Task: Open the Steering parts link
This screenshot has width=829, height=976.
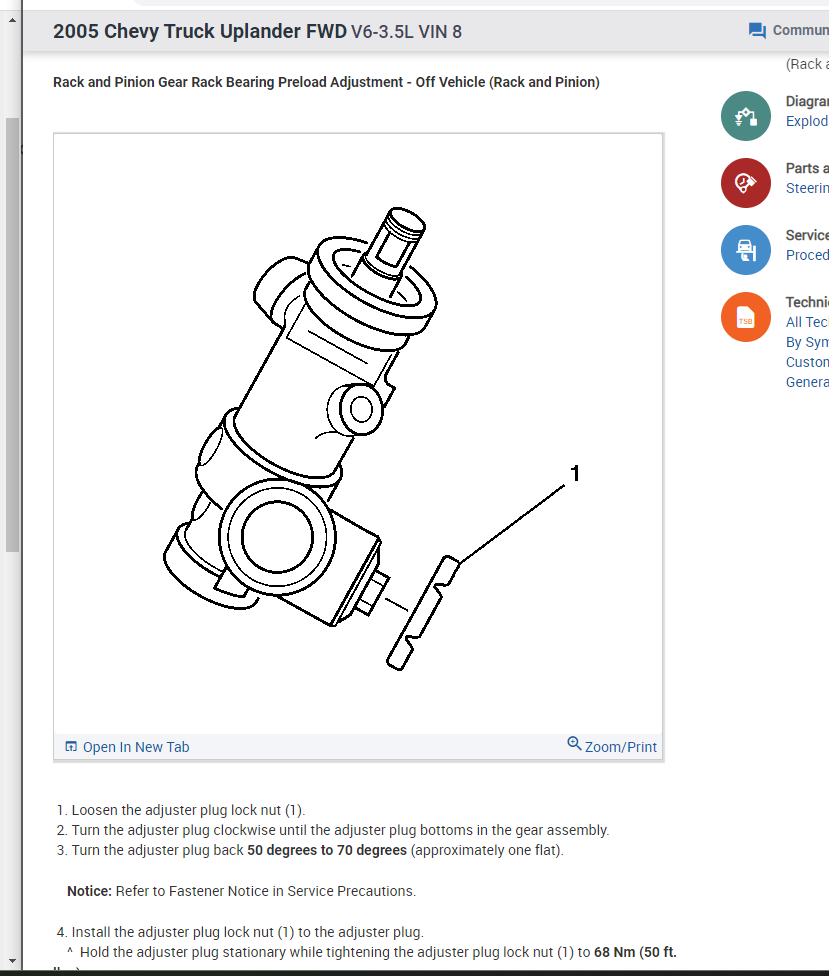Action: coord(807,188)
